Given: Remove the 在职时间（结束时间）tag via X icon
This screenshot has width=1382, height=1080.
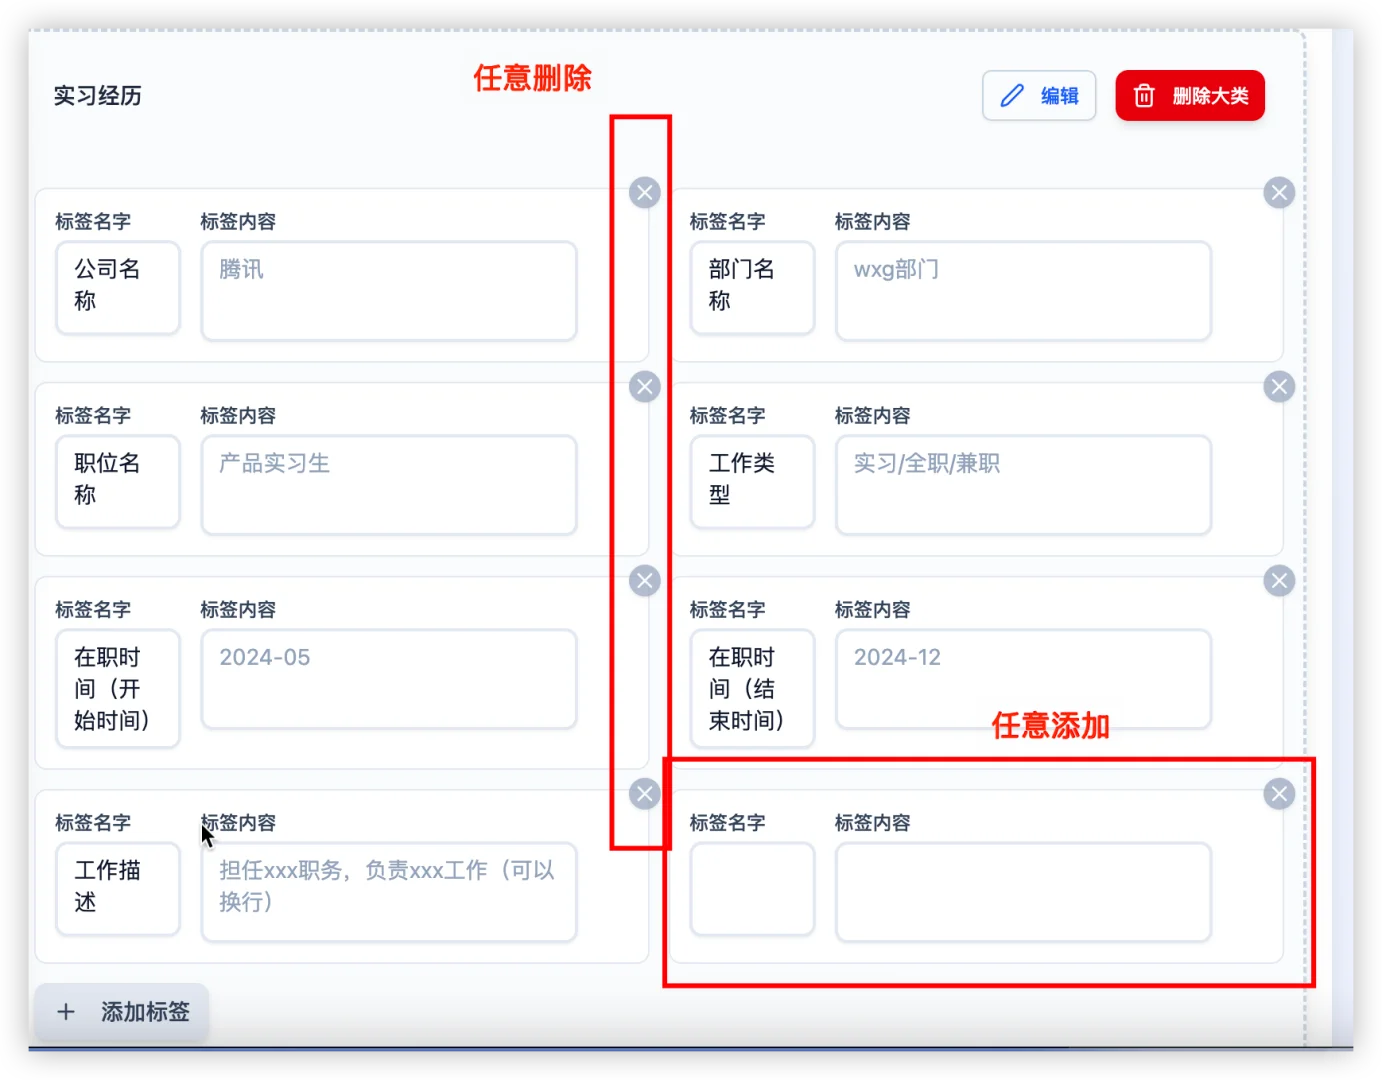Looking at the screenshot, I should pyautogui.click(x=1279, y=580).
